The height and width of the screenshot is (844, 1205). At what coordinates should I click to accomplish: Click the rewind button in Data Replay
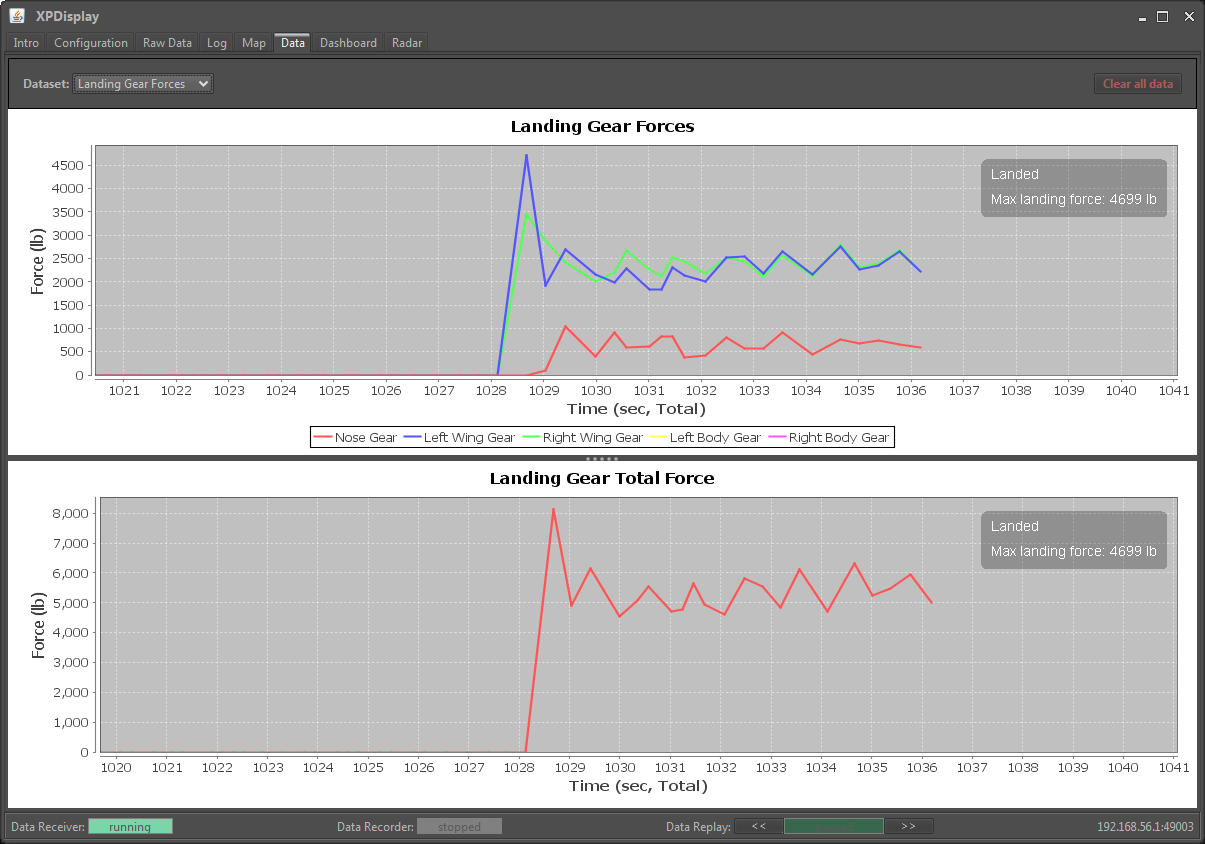(759, 826)
